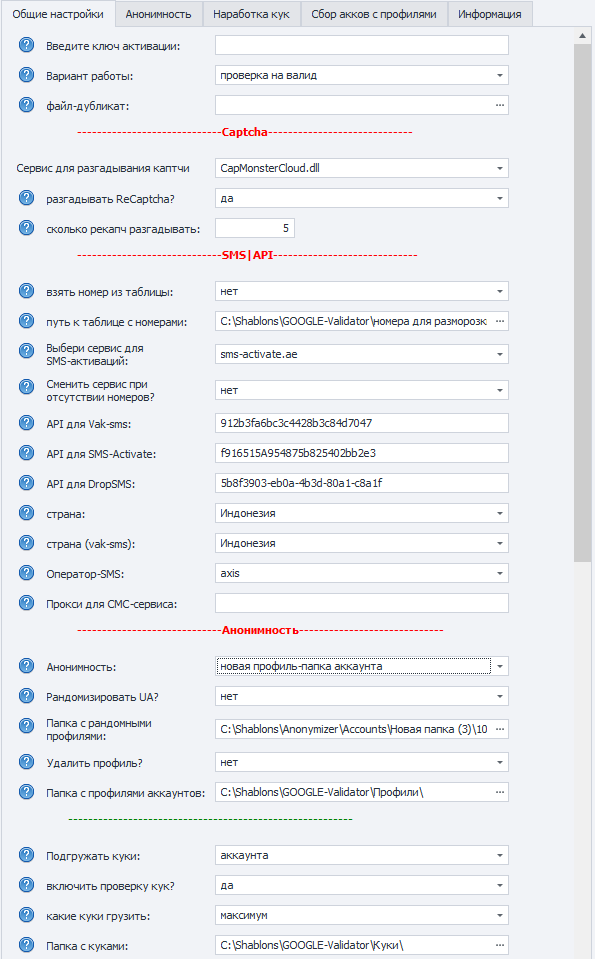Switch to Анонимность tab
Screen dimensions: 595x959
[158, 14]
